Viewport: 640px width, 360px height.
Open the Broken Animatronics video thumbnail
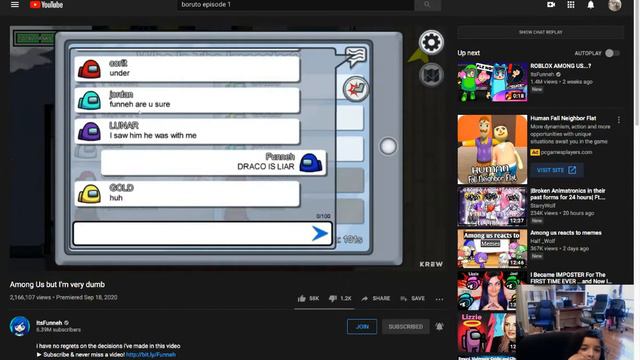tap(492, 207)
